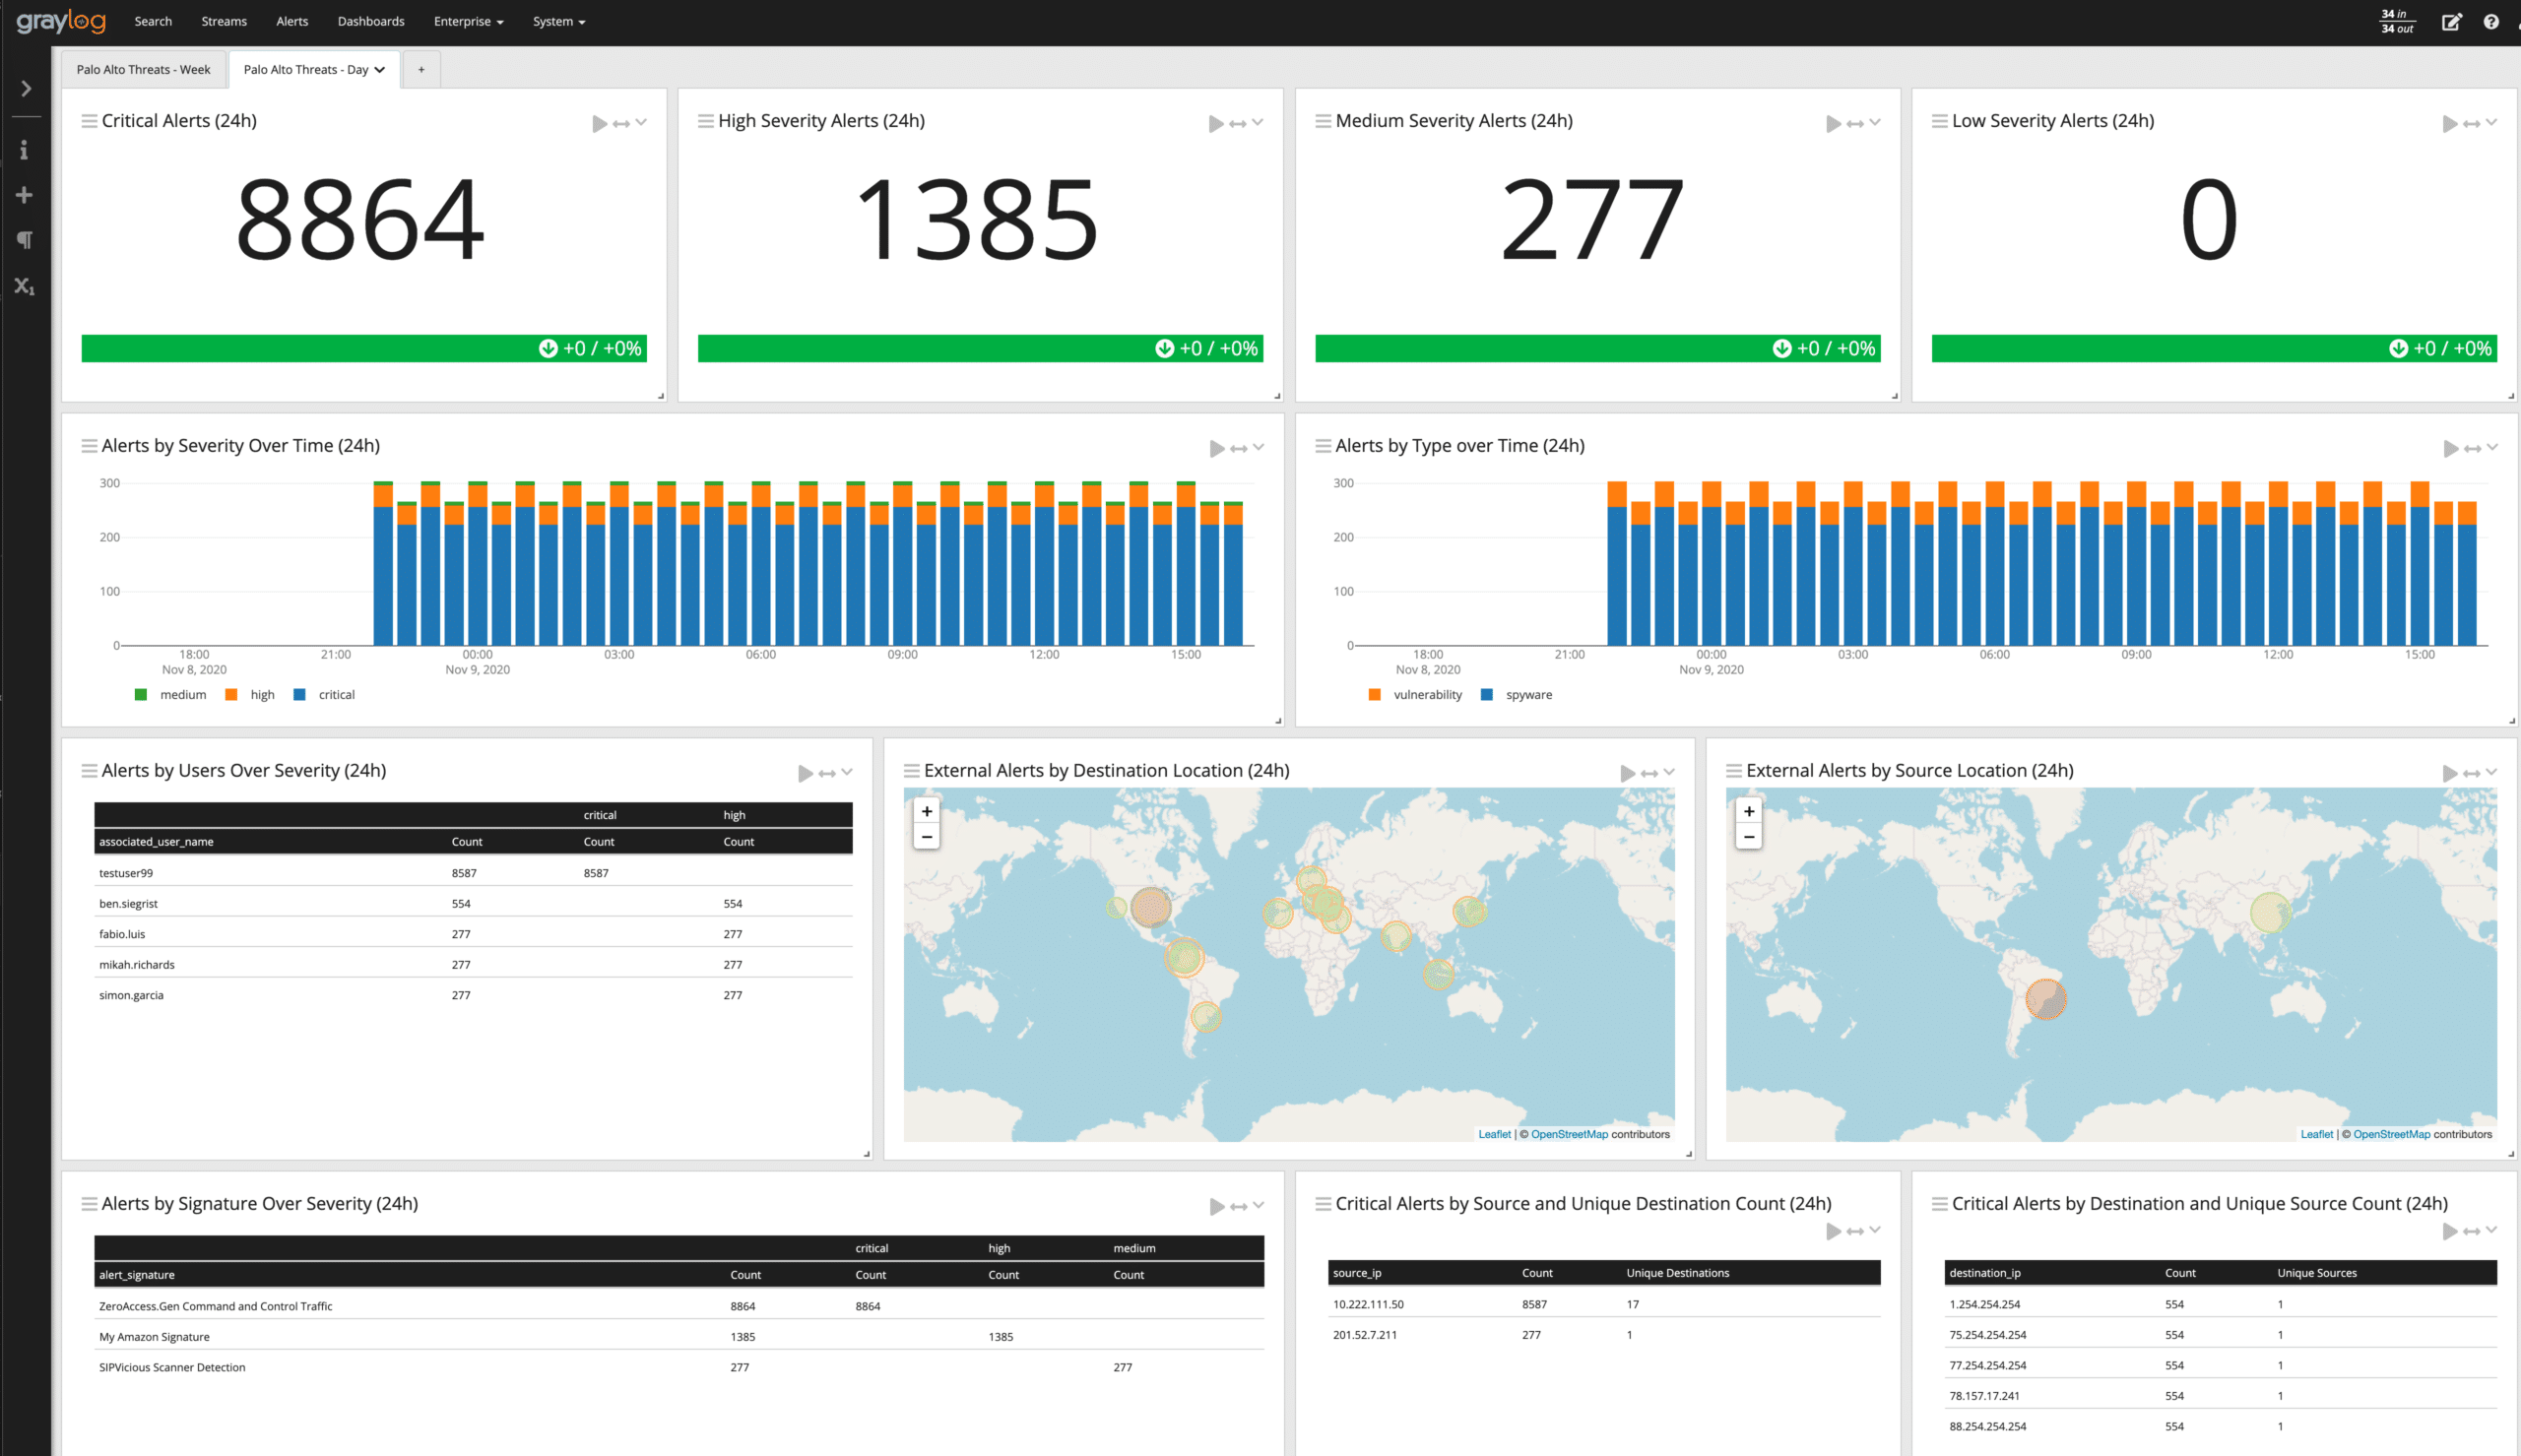Image resolution: width=2521 pixels, height=1456 pixels.
Task: Click the edit dashboard icon in top bar
Action: pyautogui.click(x=2451, y=22)
